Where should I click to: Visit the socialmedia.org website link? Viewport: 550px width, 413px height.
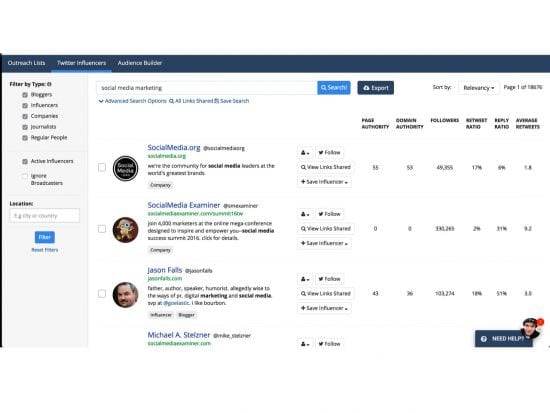[x=167, y=156]
